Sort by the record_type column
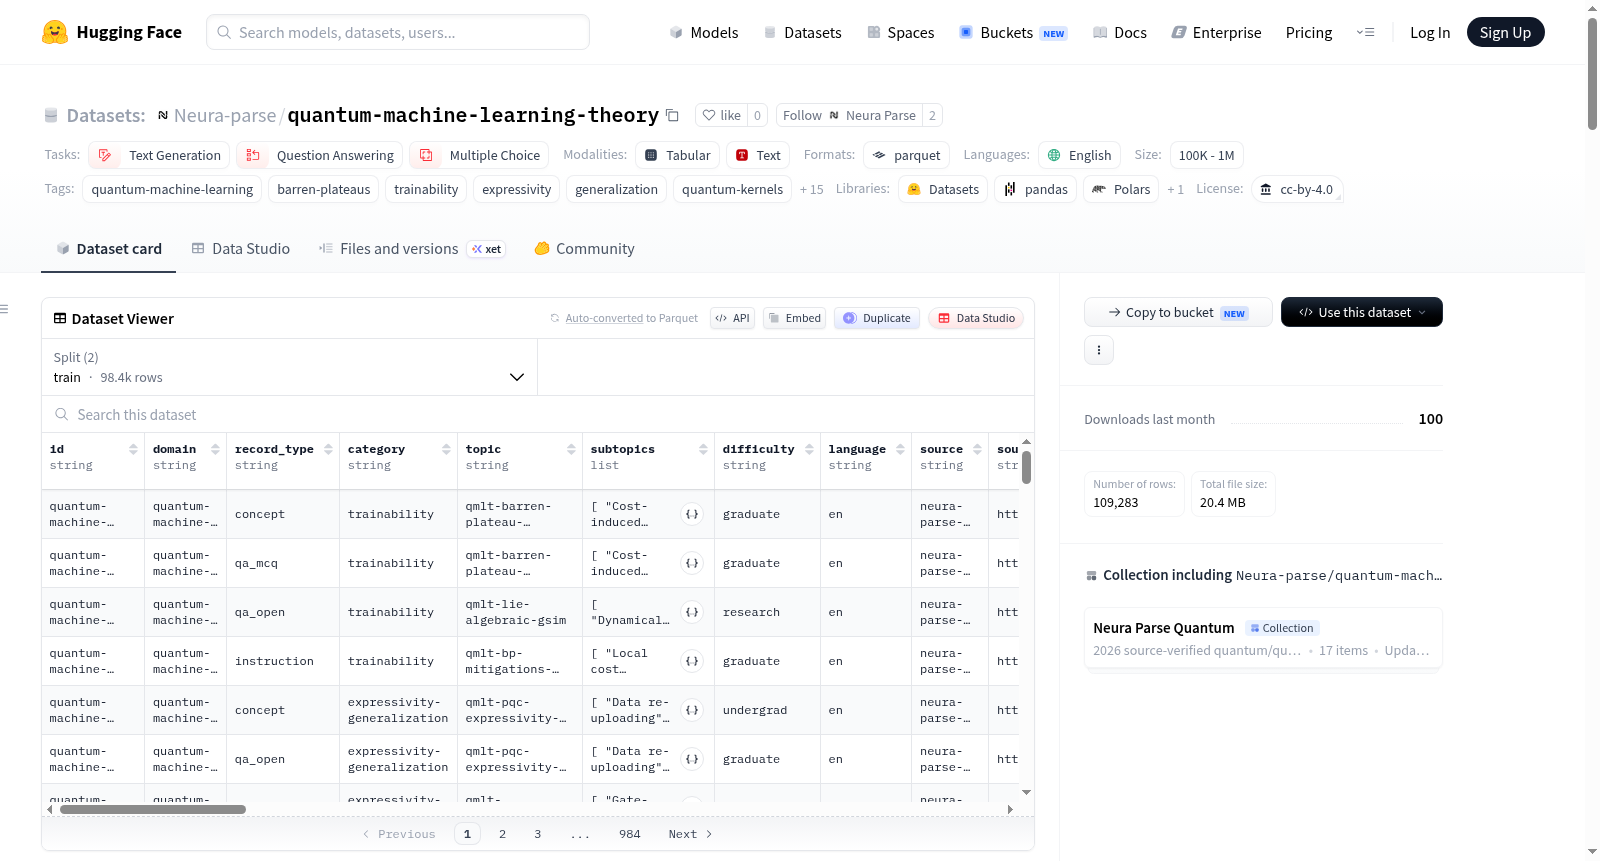1600x861 pixels. 328,450
